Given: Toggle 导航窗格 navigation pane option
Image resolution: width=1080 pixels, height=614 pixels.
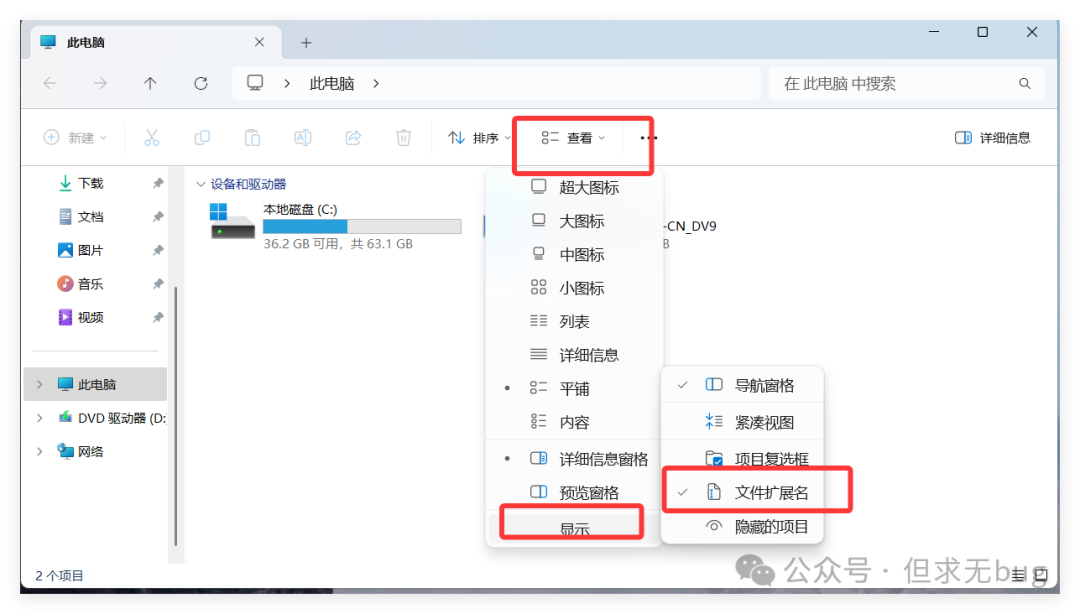Looking at the screenshot, I should (764, 385).
